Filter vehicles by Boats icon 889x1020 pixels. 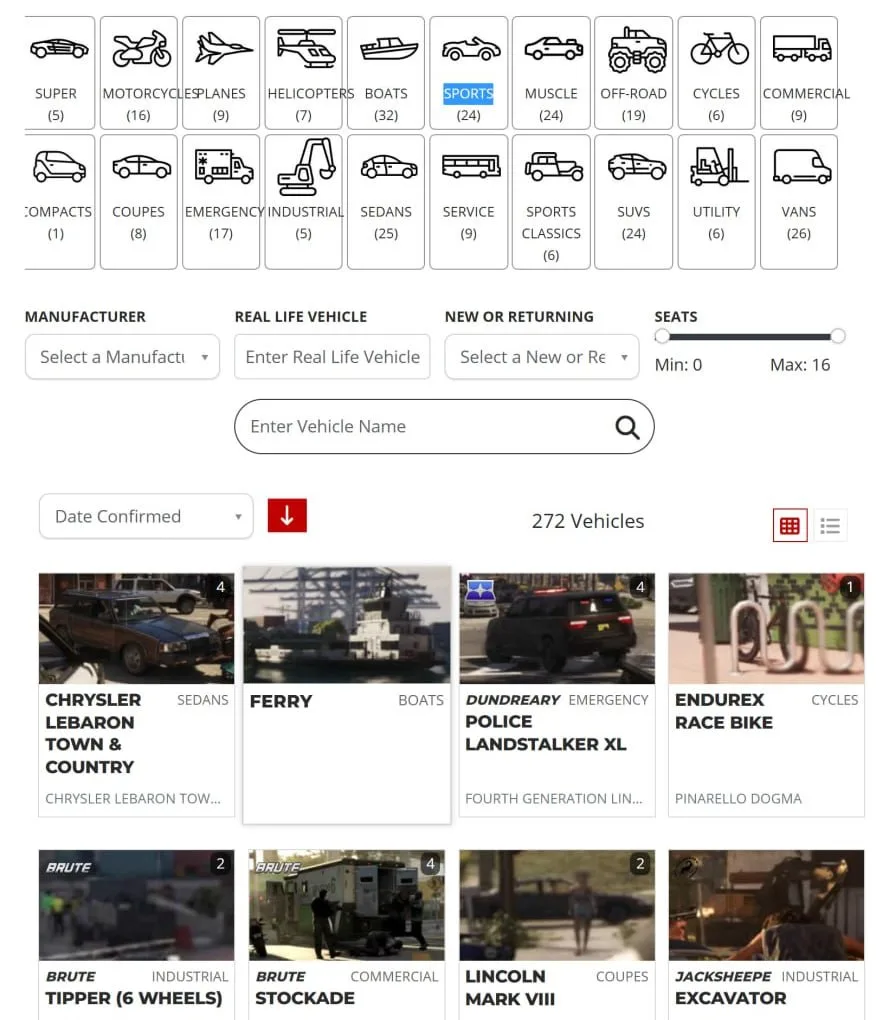click(388, 49)
